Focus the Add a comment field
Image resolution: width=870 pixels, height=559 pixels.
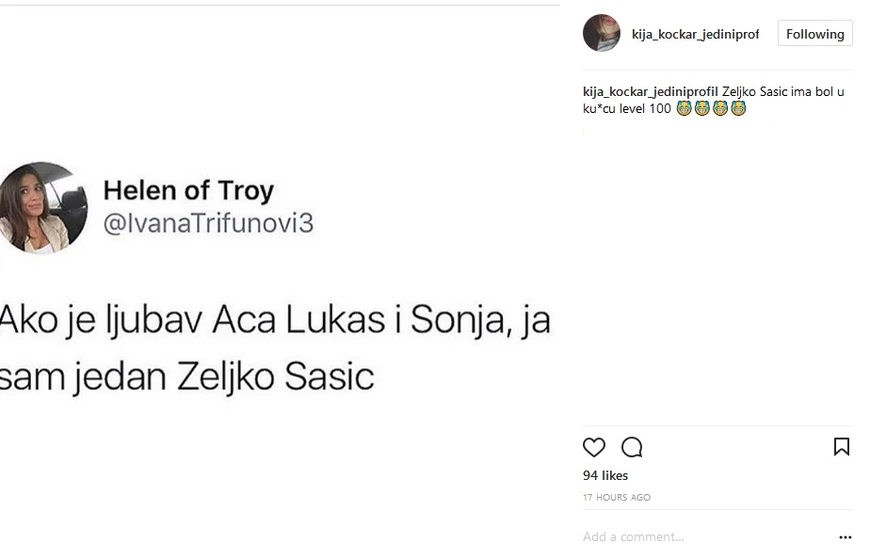(x=700, y=537)
